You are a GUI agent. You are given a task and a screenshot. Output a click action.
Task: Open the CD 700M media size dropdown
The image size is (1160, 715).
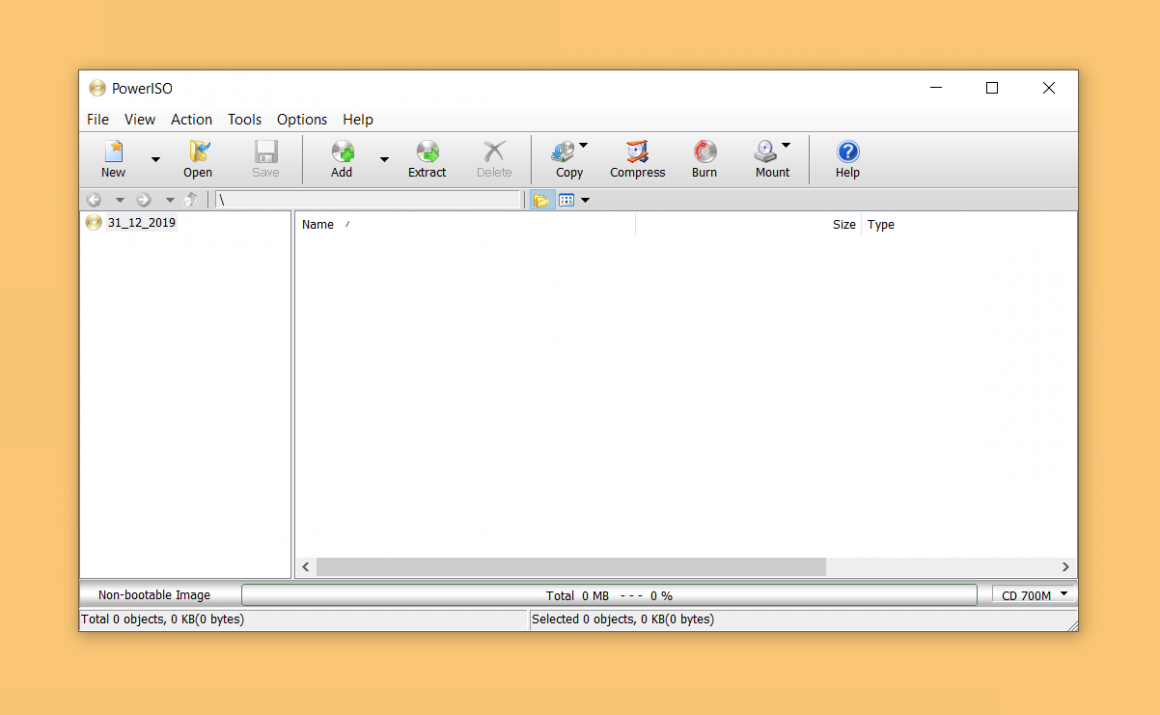click(x=1033, y=595)
